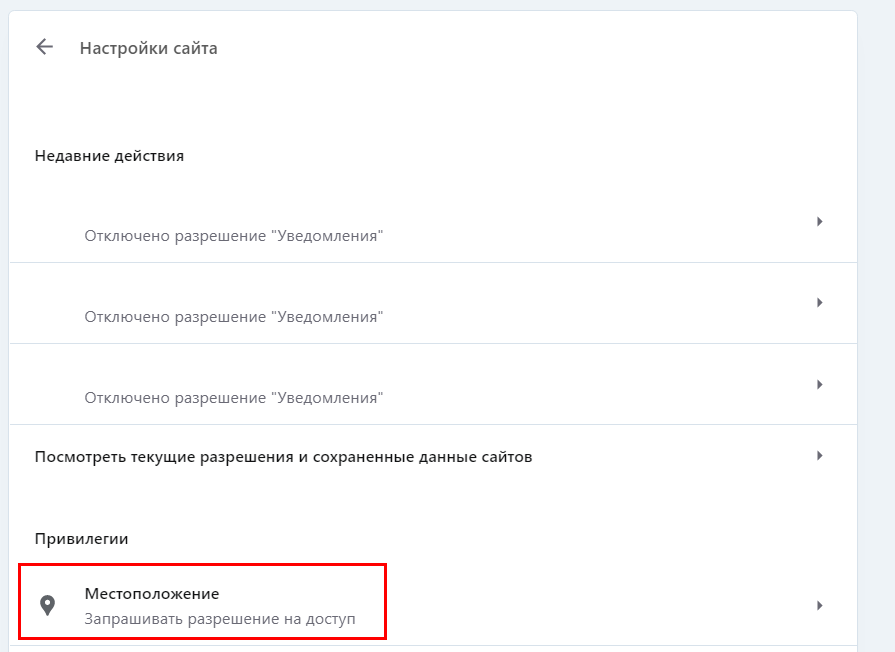This screenshot has height=652, width=895.
Task: Click blank favicon space of first recent entry
Action: pyautogui.click(x=47, y=222)
